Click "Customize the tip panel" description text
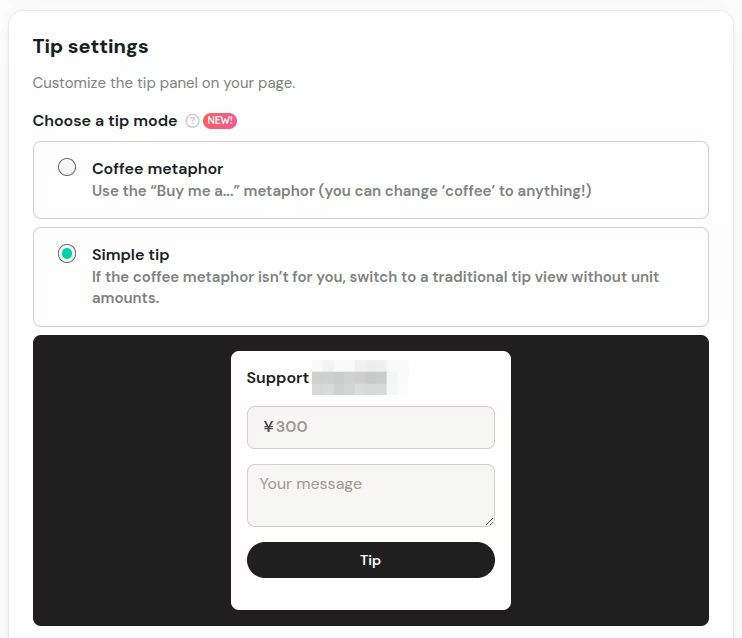 tap(164, 83)
